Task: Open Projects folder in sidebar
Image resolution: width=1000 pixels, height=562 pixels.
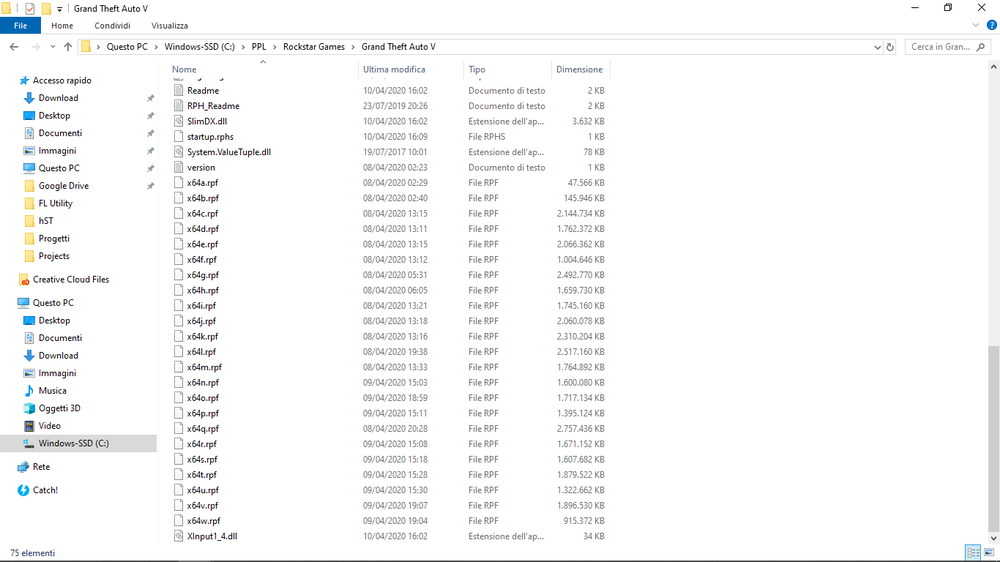Action: tap(54, 256)
